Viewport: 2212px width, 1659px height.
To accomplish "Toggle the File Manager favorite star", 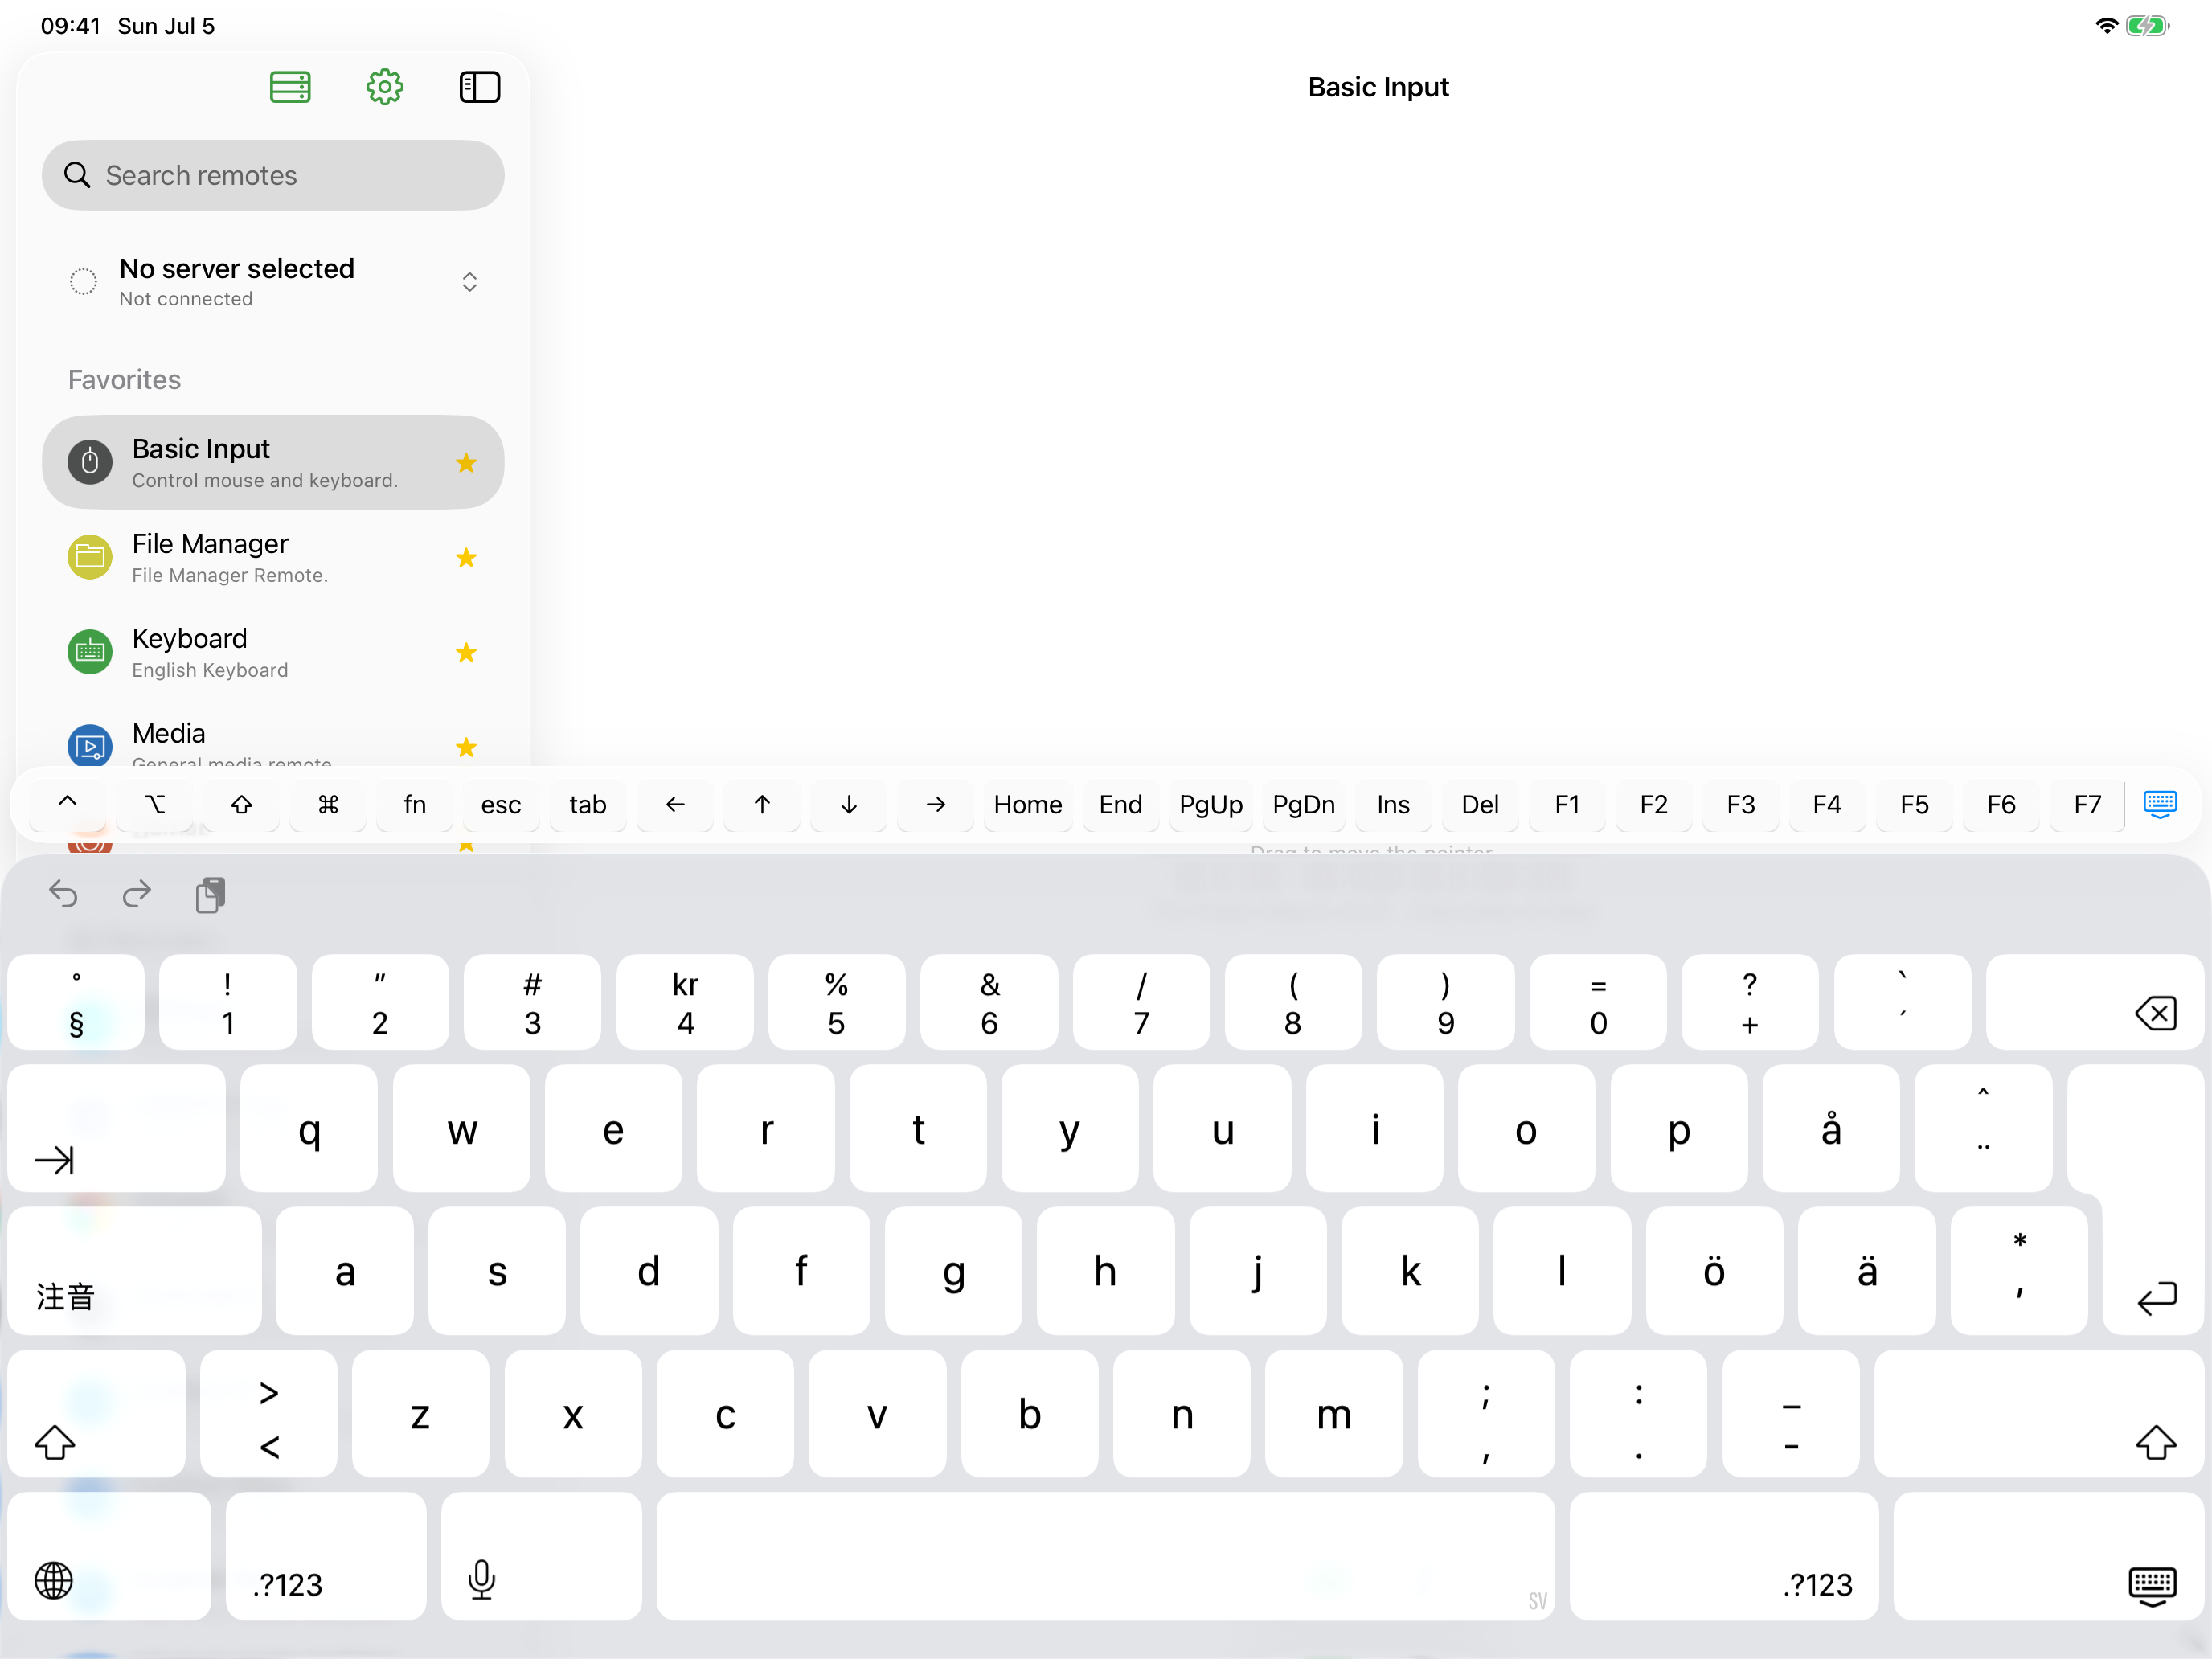I will coord(466,557).
